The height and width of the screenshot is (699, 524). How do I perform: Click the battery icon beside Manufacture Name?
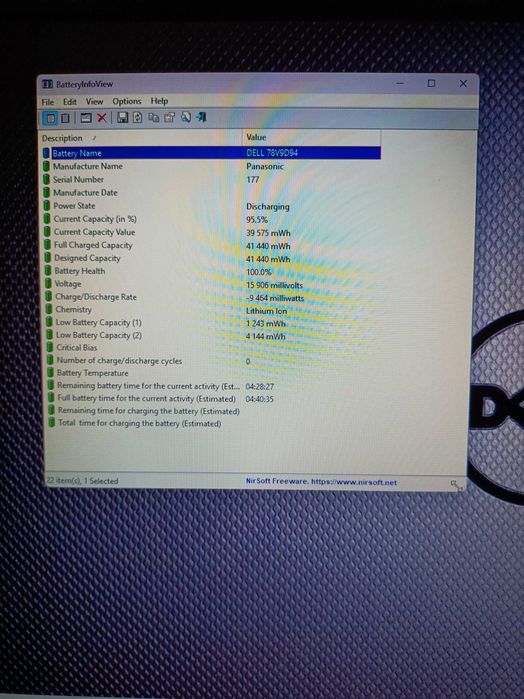46,166
